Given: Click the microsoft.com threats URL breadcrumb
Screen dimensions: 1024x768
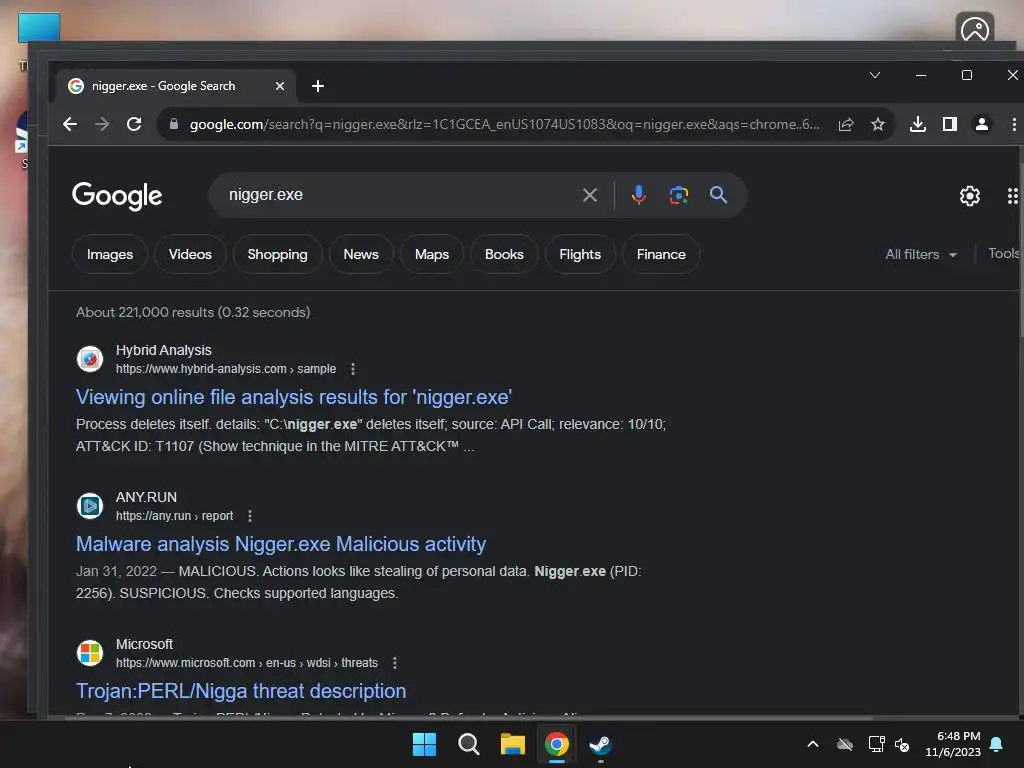Looking at the screenshot, I should pyautogui.click(x=247, y=663).
